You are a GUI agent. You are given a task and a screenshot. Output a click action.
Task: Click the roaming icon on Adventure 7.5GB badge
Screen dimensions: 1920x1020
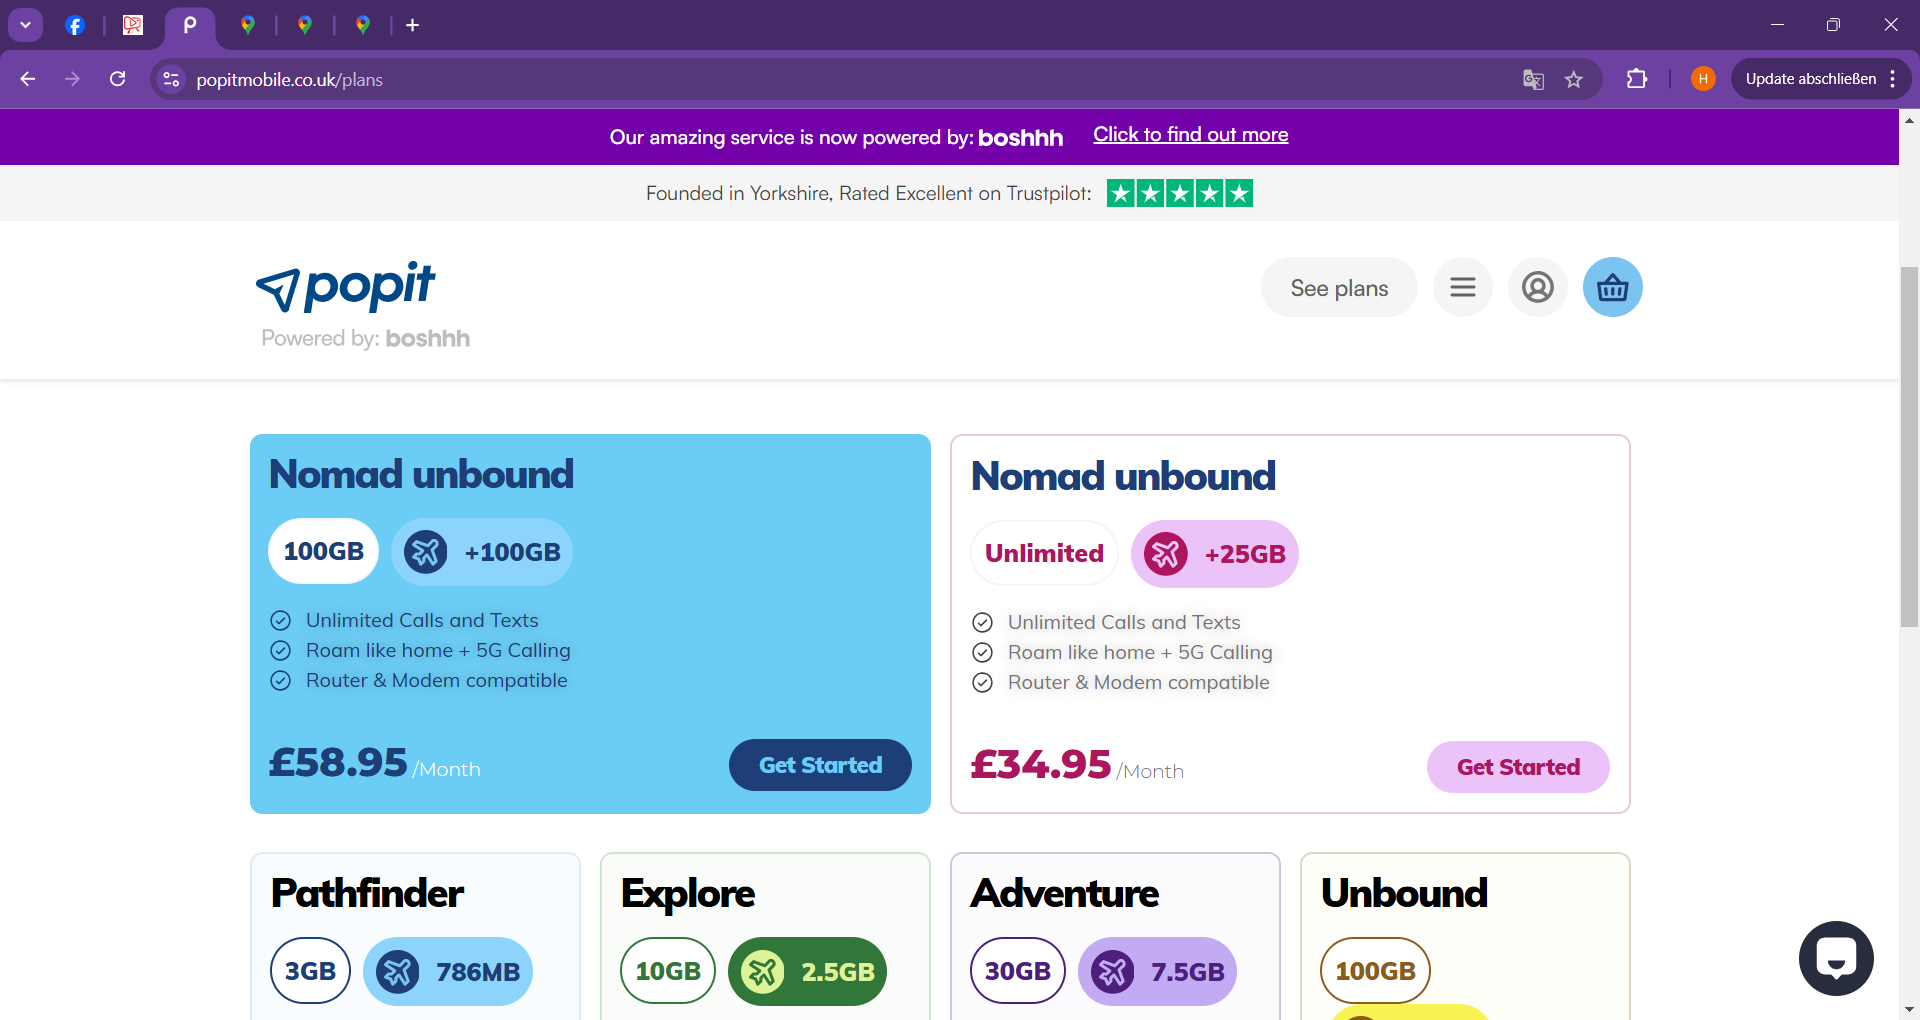[x=1113, y=972]
